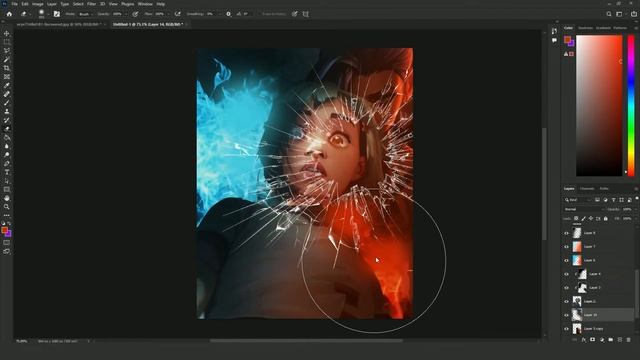This screenshot has width=640, height=360.
Task: Select the Eraser tool in toolbar
Action: tap(7, 129)
